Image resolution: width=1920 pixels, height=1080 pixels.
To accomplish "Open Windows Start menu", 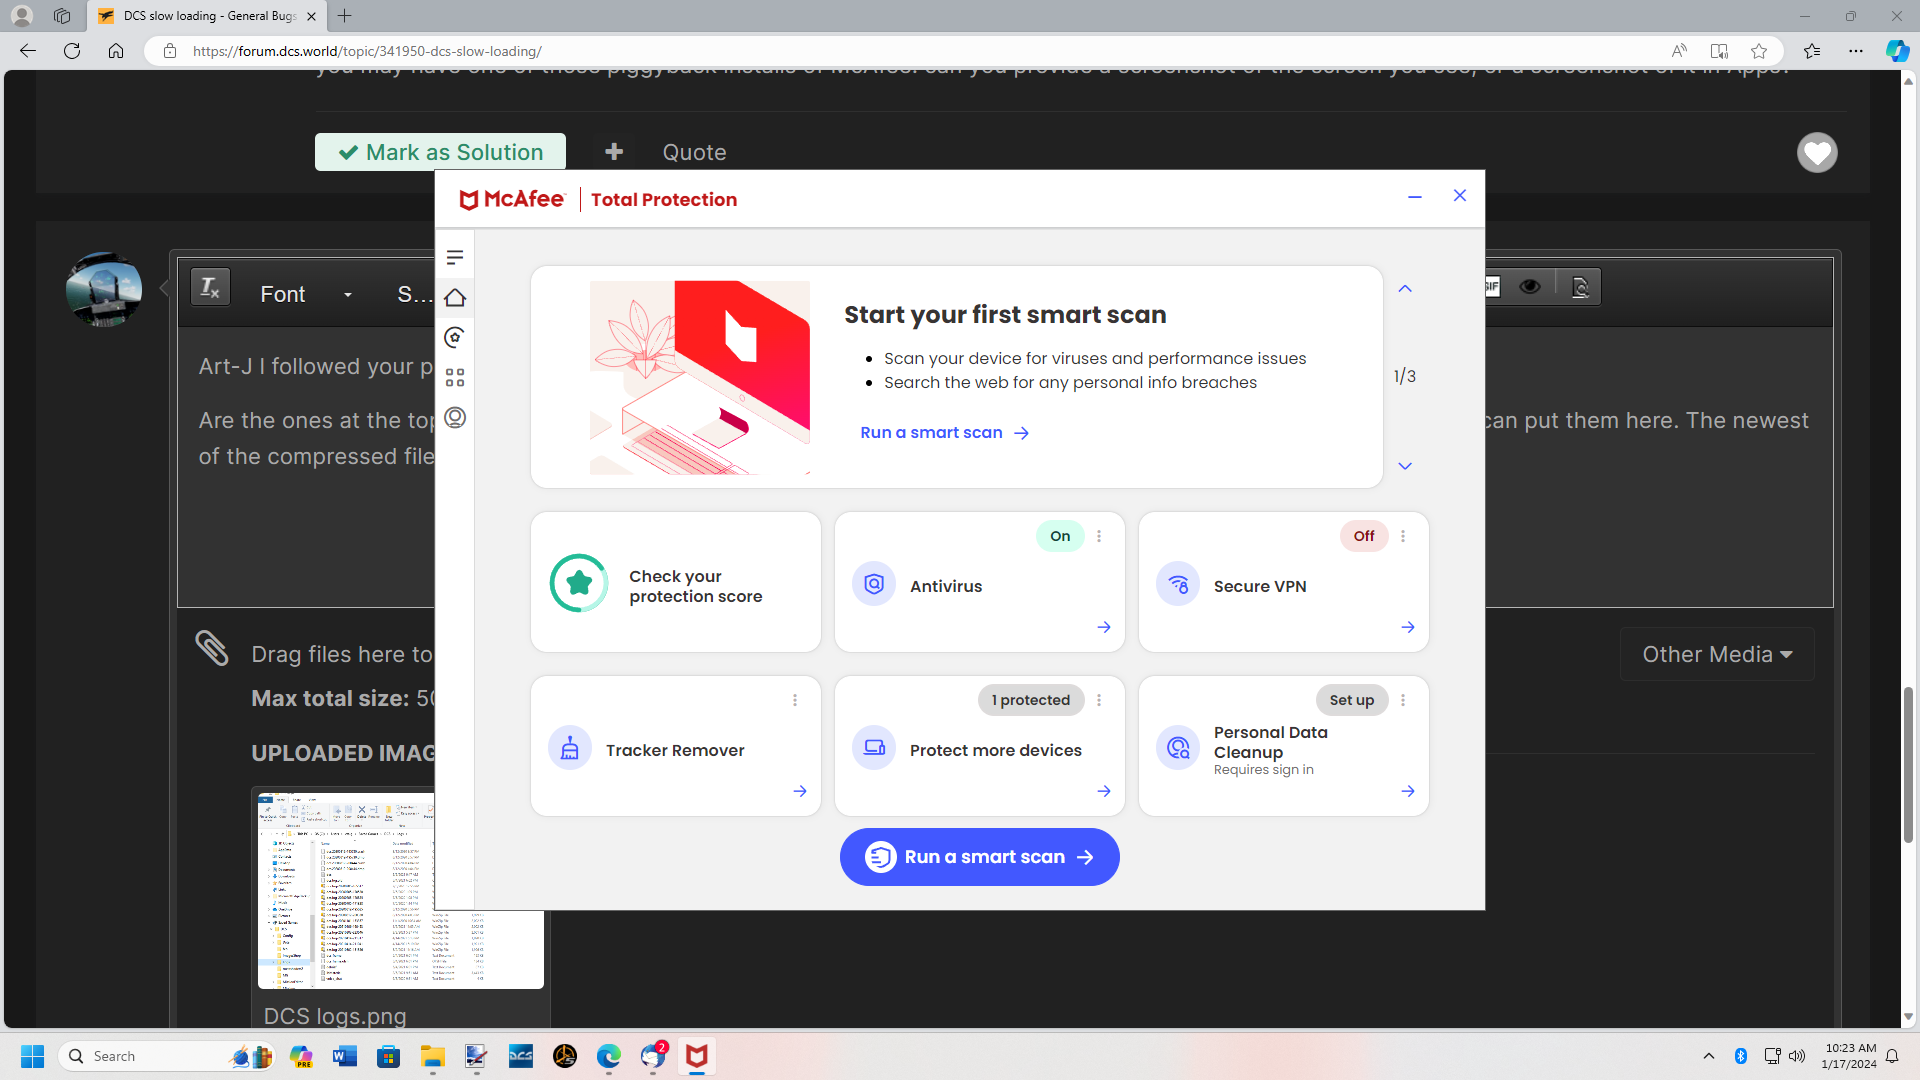I will [32, 1056].
